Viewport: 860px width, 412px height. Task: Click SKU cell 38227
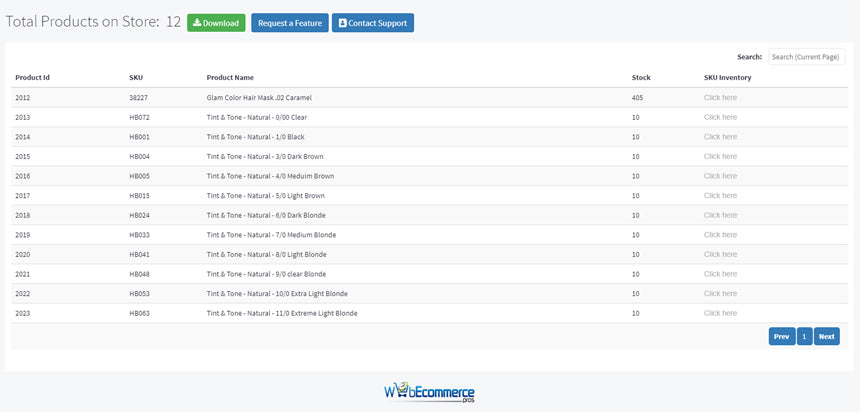tap(138, 98)
